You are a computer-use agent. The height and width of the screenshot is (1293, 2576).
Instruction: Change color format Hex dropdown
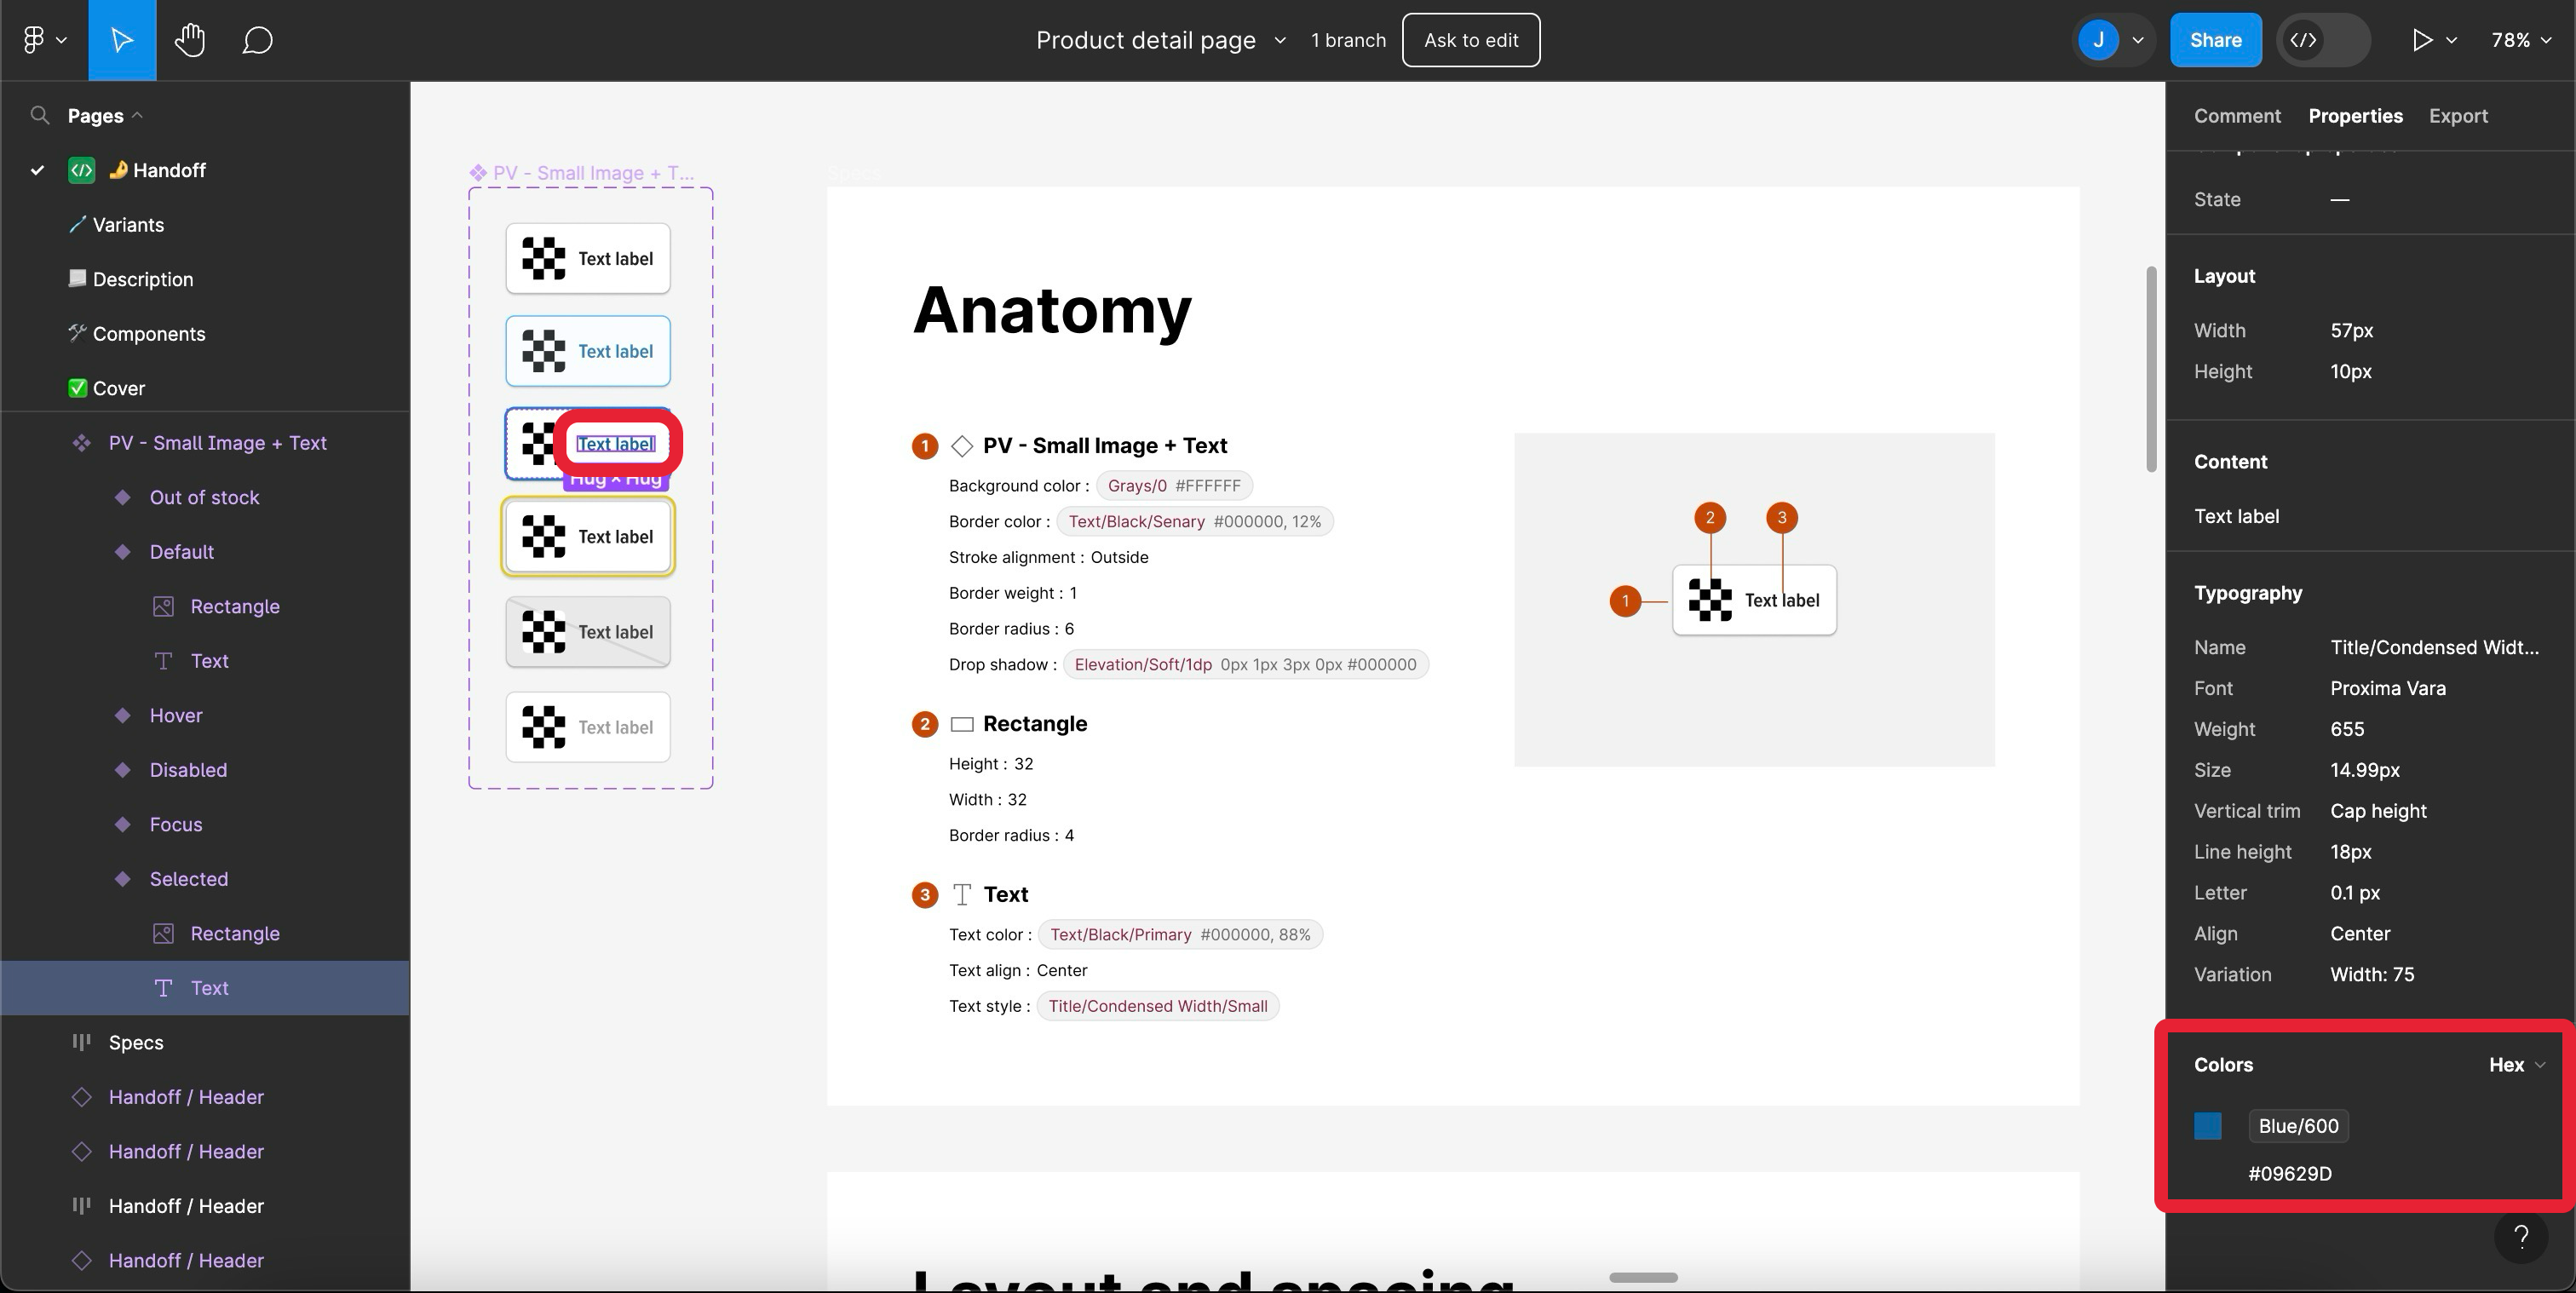(x=2516, y=1065)
